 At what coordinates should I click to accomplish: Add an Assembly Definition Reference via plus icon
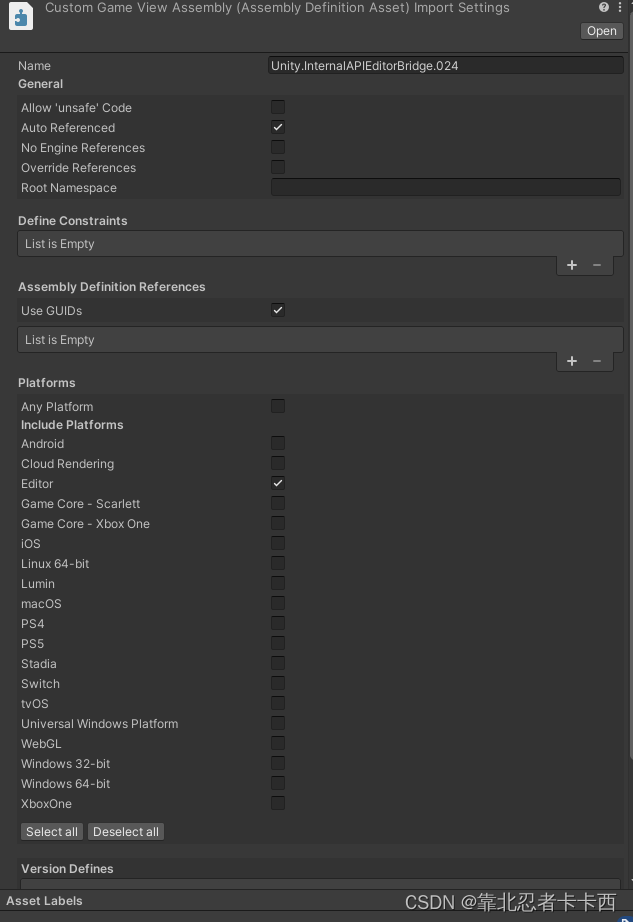pyautogui.click(x=571, y=361)
